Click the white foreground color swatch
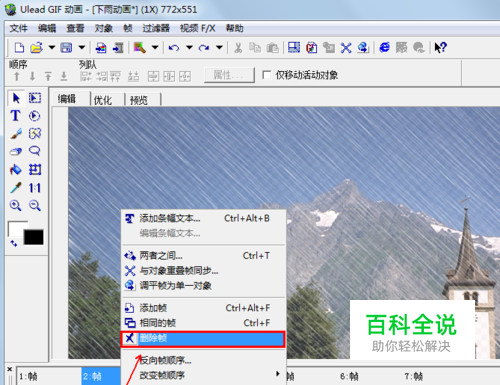This screenshot has height=385, width=500. click(x=15, y=228)
